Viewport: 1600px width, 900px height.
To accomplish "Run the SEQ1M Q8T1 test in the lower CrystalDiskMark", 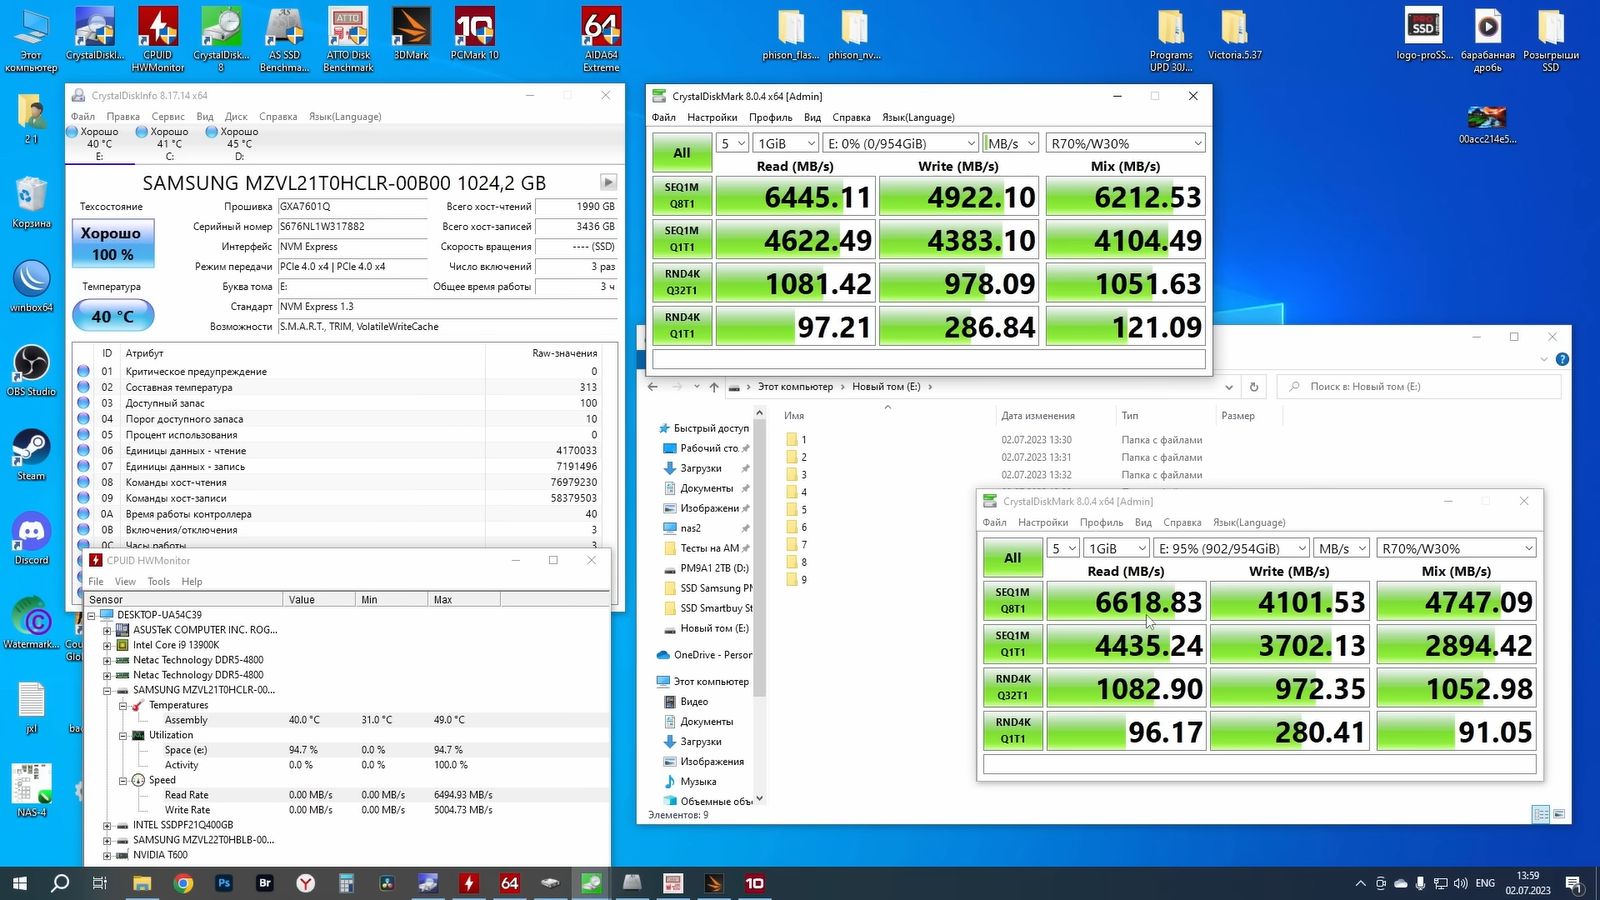I will pos(1012,600).
